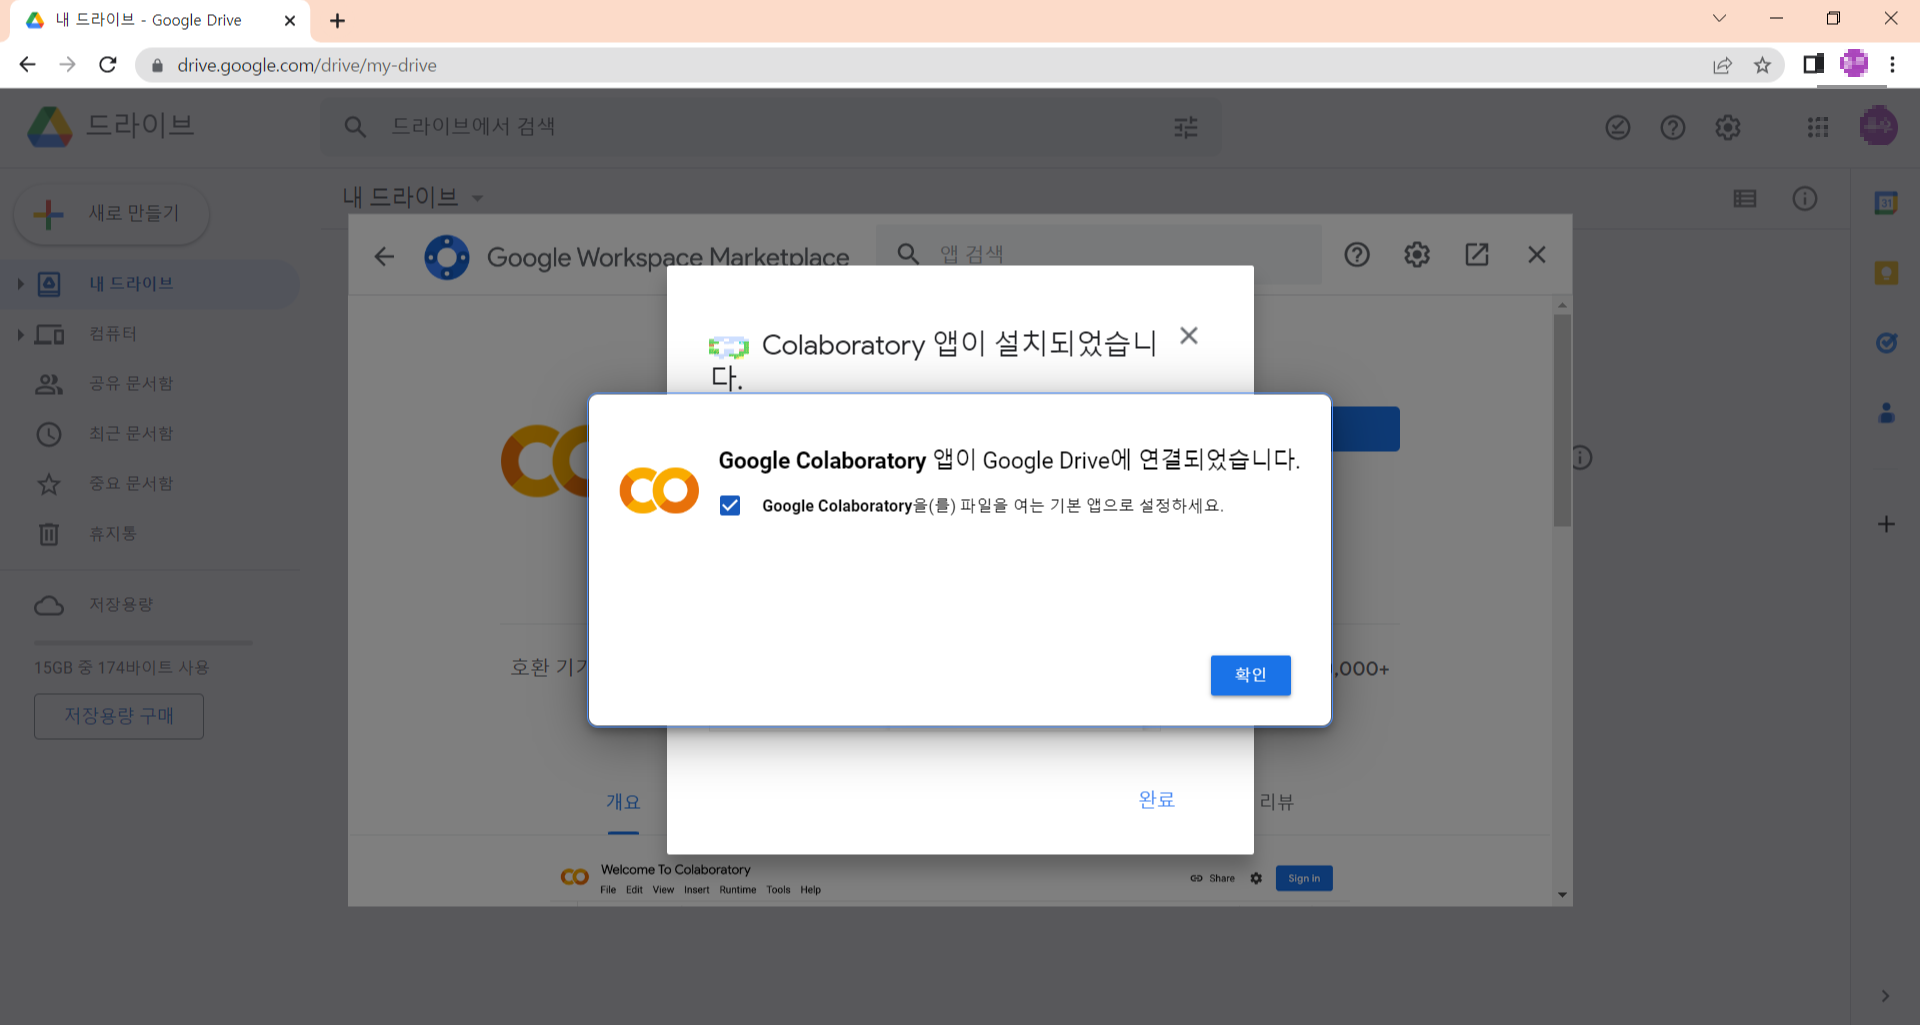Select 내 드라이브 in the sidebar
This screenshot has width=1920, height=1025.
coord(150,284)
